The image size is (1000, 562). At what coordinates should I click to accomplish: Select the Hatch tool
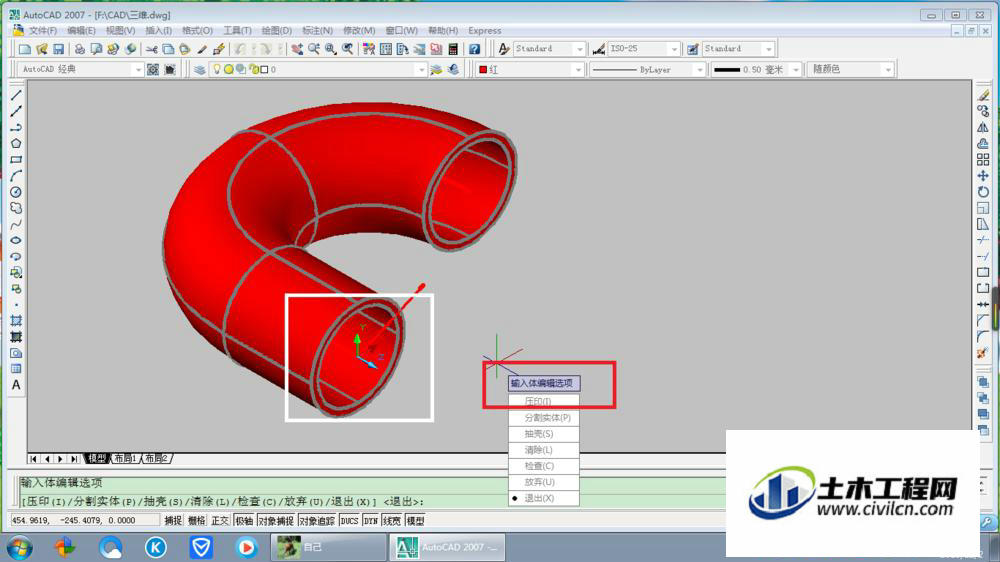pyautogui.click(x=16, y=321)
